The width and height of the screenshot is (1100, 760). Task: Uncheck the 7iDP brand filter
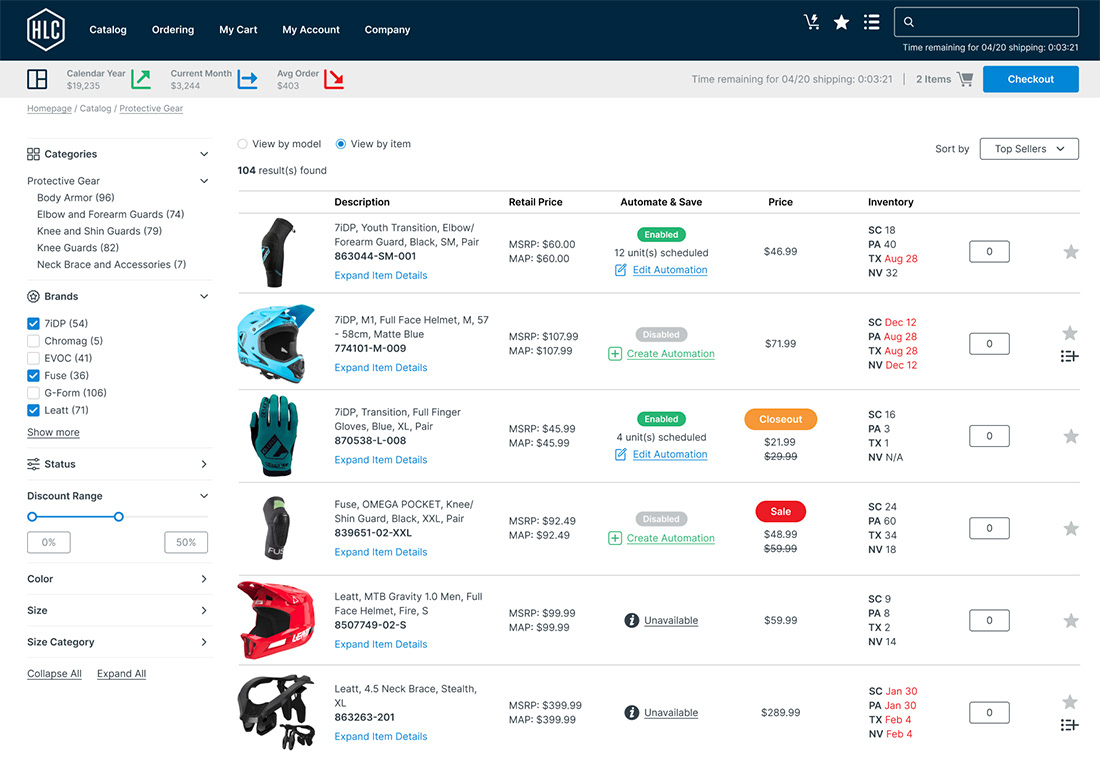click(33, 324)
